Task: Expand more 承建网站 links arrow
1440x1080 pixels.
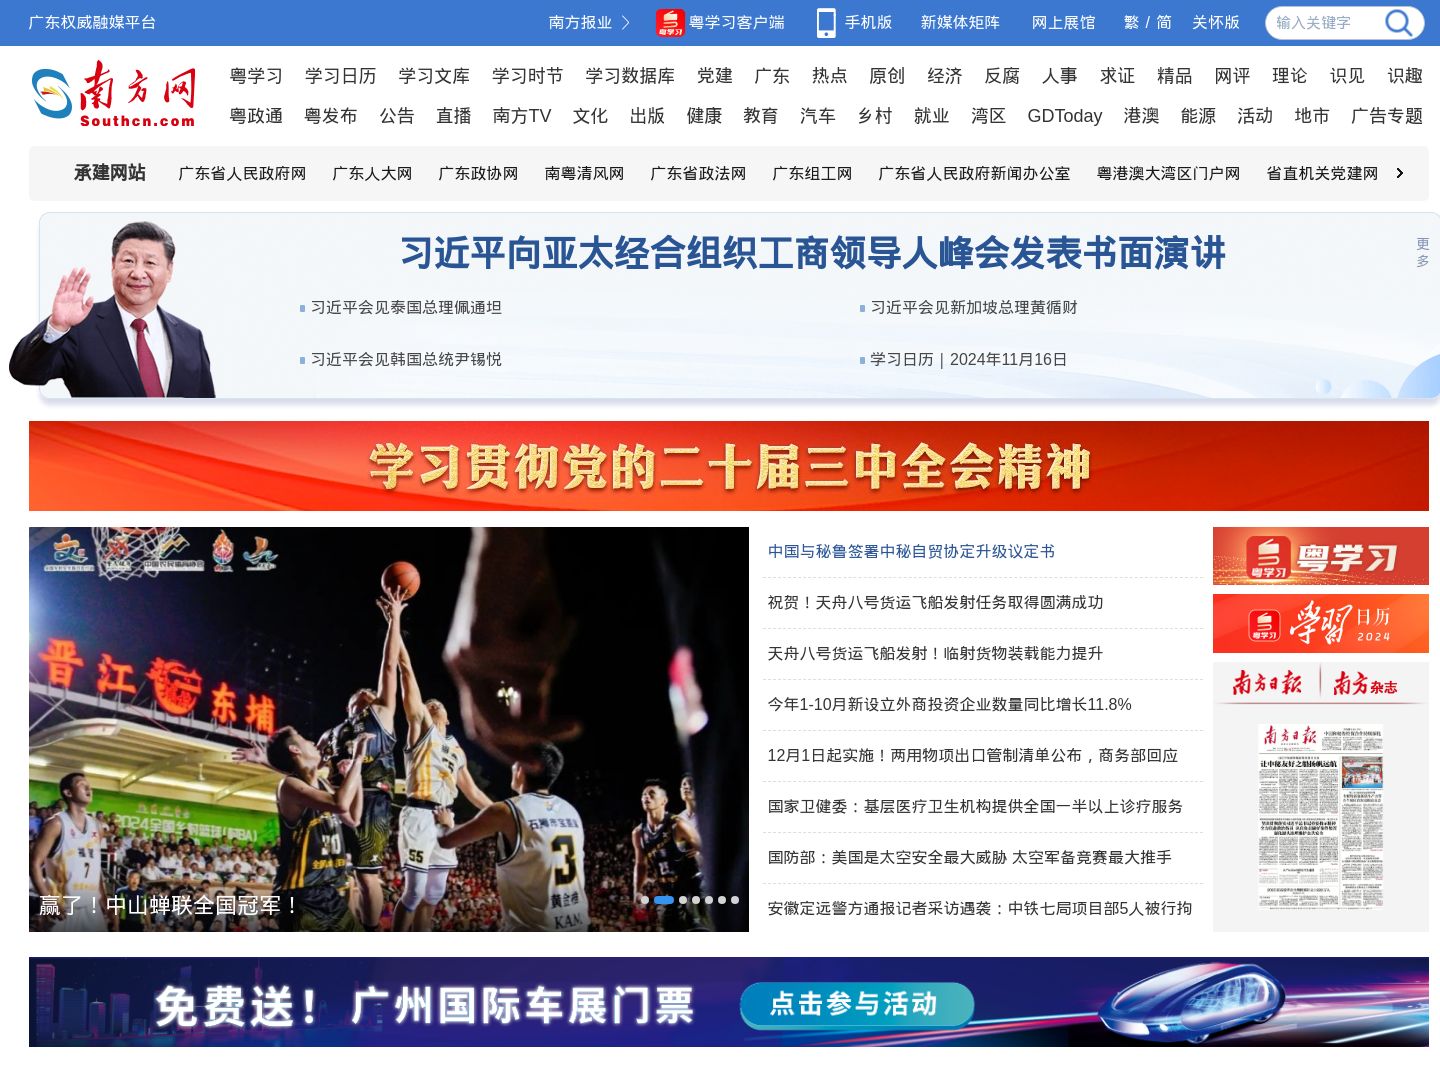Action: click(1399, 173)
